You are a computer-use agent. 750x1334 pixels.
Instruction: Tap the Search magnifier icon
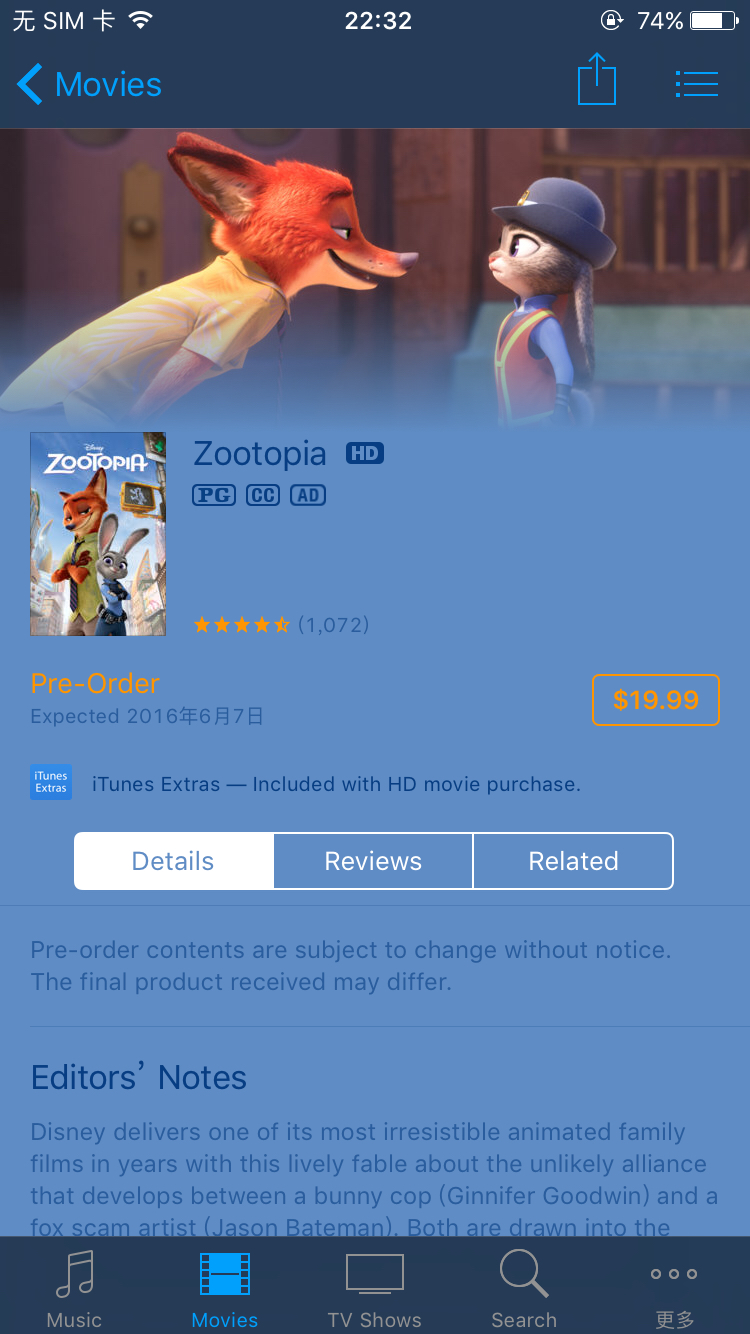pyautogui.click(x=524, y=1274)
